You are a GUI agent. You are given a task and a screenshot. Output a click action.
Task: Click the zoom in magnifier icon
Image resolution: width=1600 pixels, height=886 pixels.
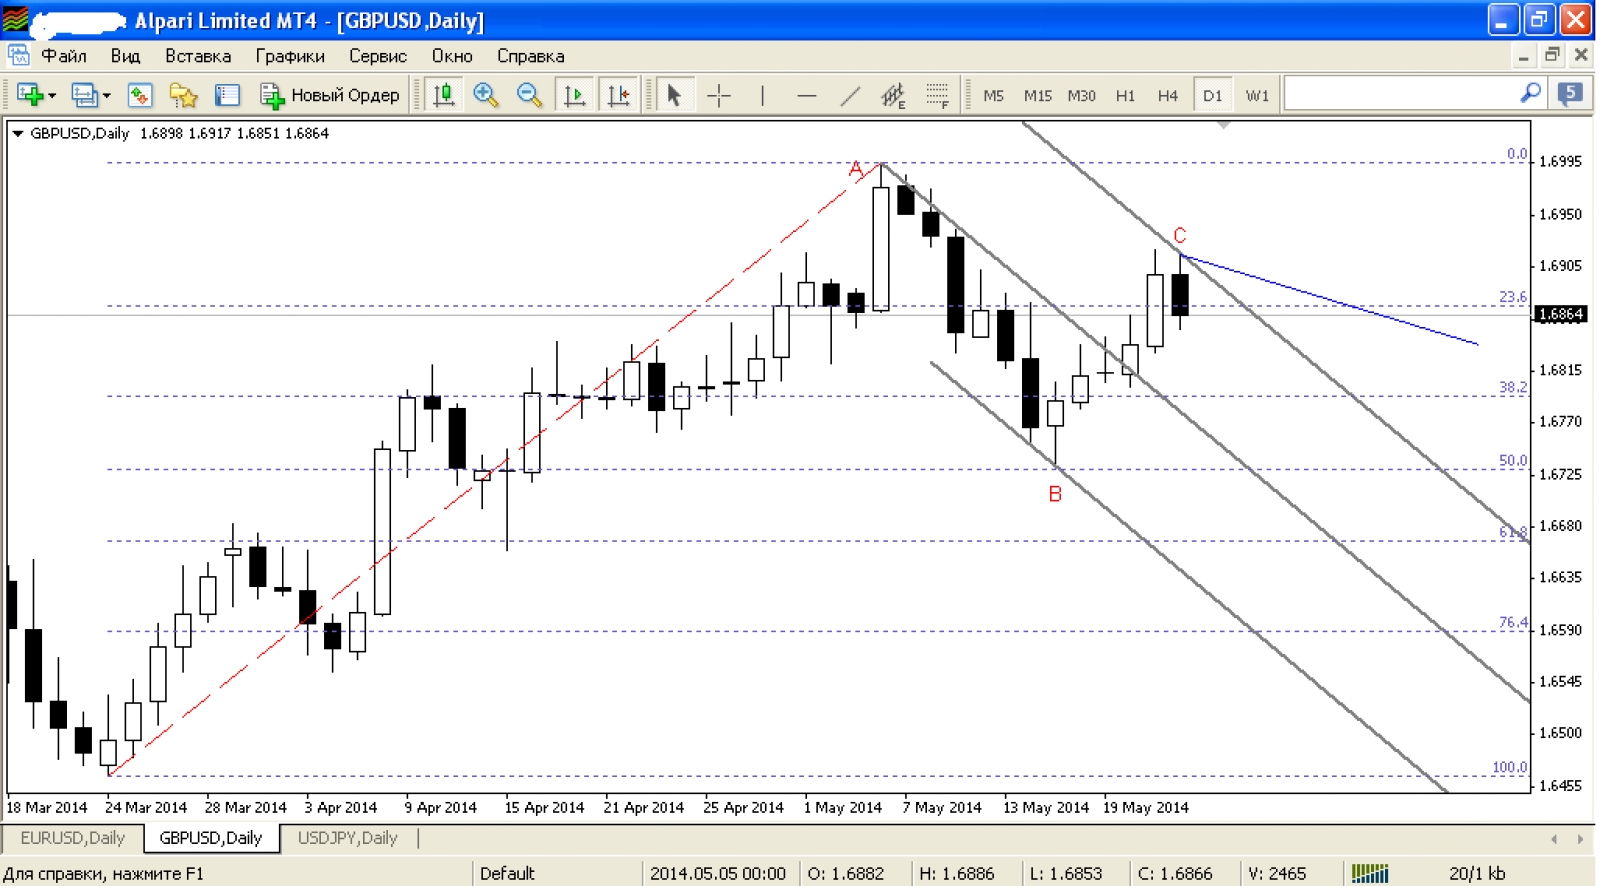[x=486, y=95]
